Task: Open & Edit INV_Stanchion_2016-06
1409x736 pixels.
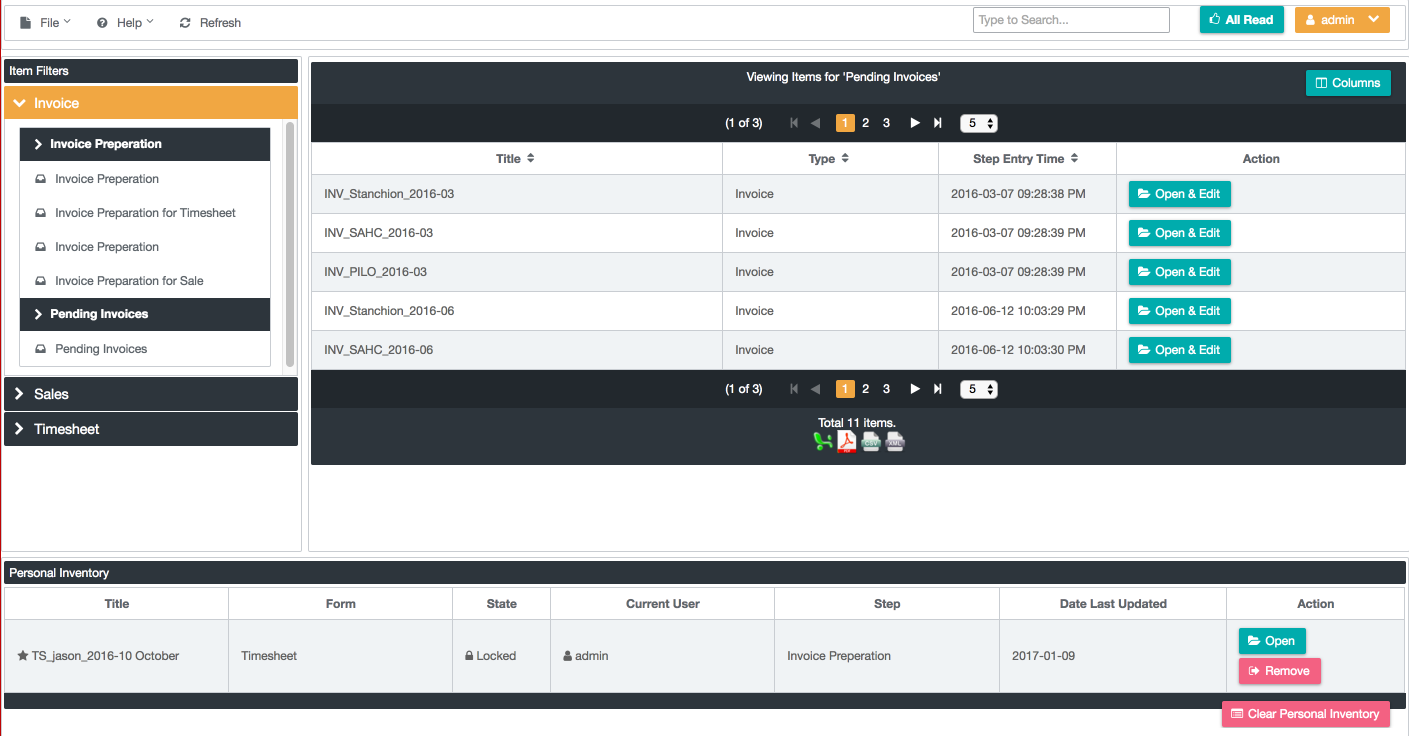Action: pyautogui.click(x=1180, y=311)
